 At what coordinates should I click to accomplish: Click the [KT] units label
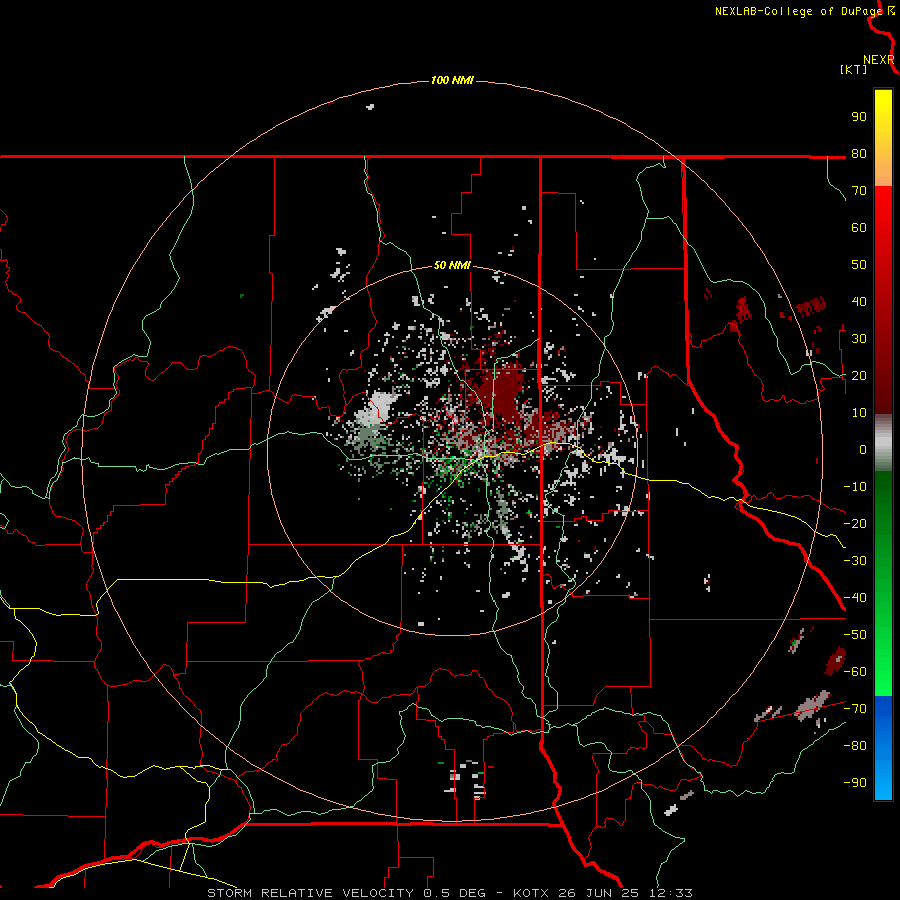point(853,69)
